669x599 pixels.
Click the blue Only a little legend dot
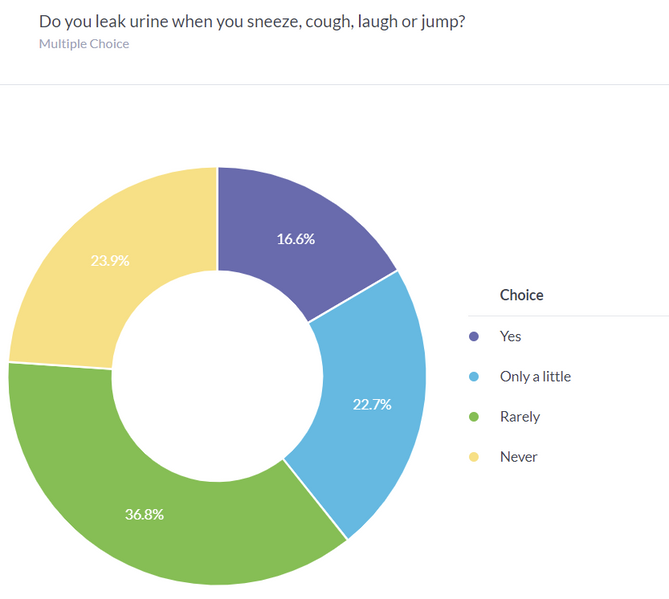pos(474,377)
